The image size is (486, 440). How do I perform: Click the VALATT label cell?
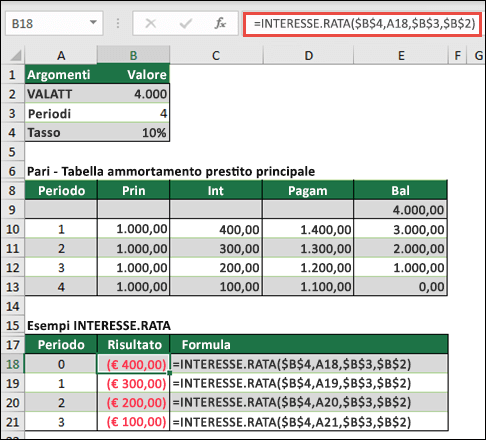tap(61, 94)
